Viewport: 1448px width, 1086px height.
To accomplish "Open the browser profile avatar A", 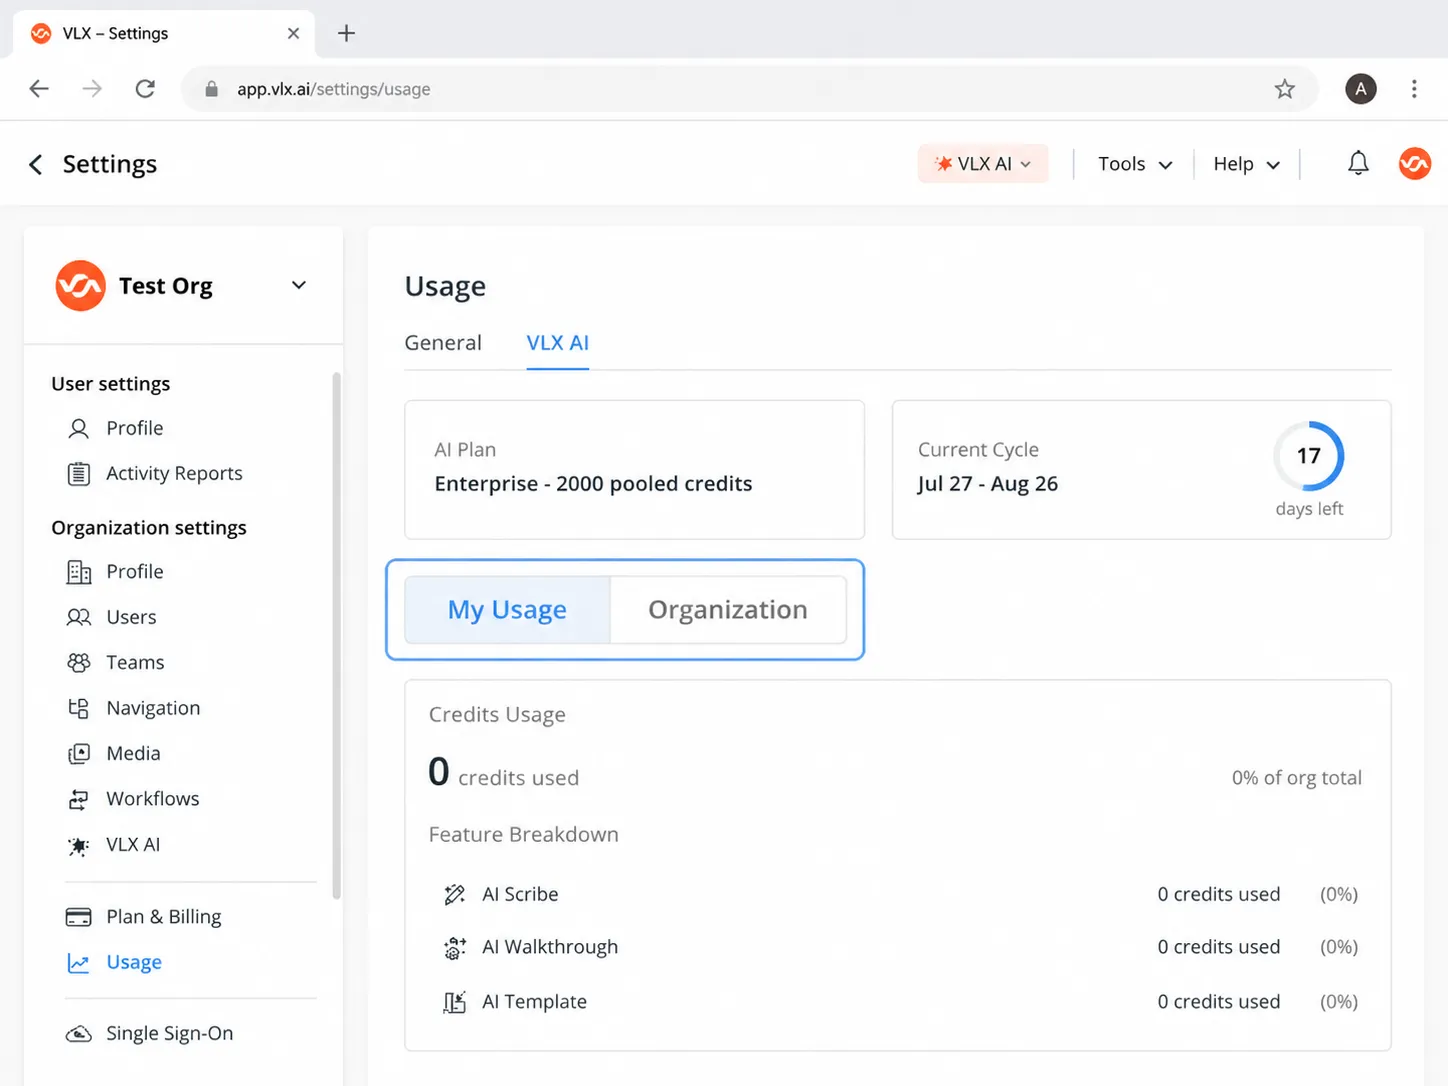I will coord(1360,89).
